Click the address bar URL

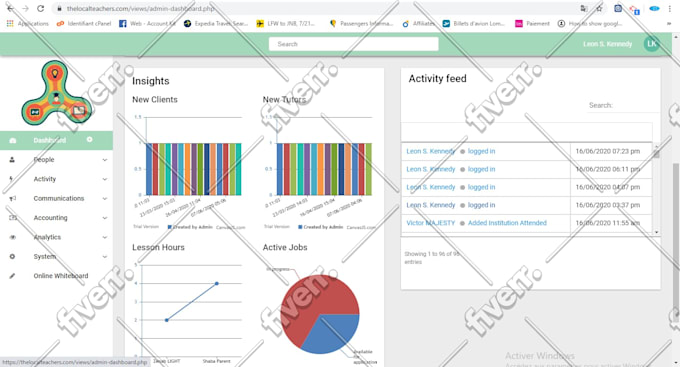tap(141, 8)
